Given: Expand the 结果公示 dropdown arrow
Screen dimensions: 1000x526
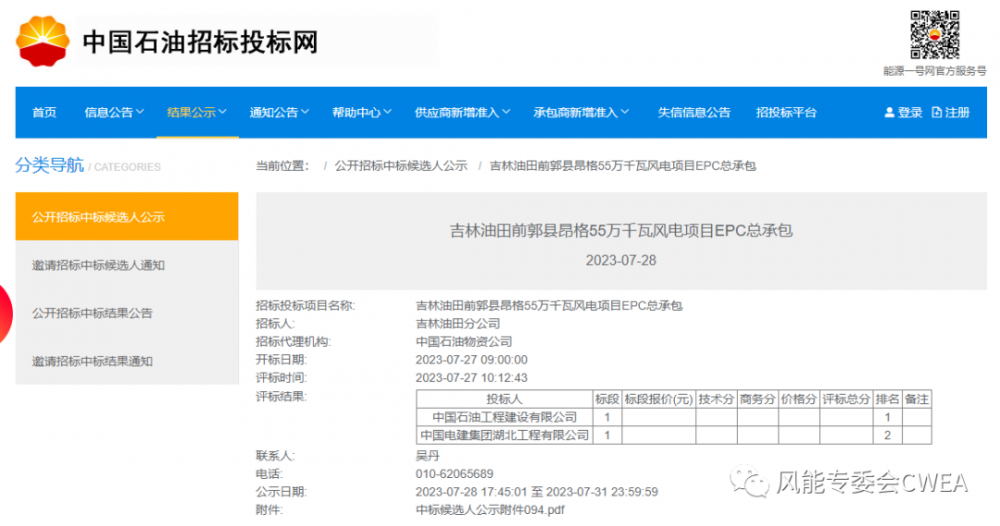Looking at the screenshot, I should coord(223,112).
